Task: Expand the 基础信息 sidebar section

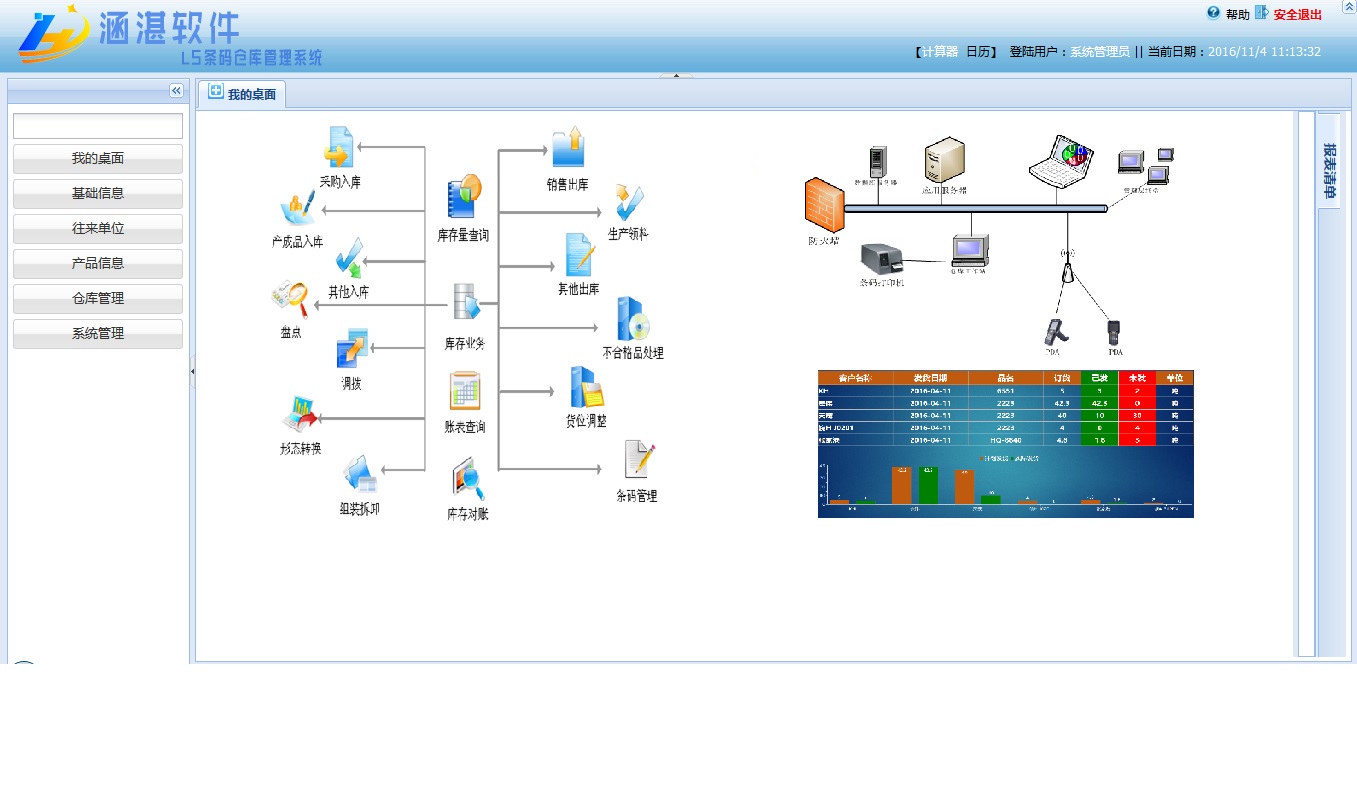Action: (98, 194)
